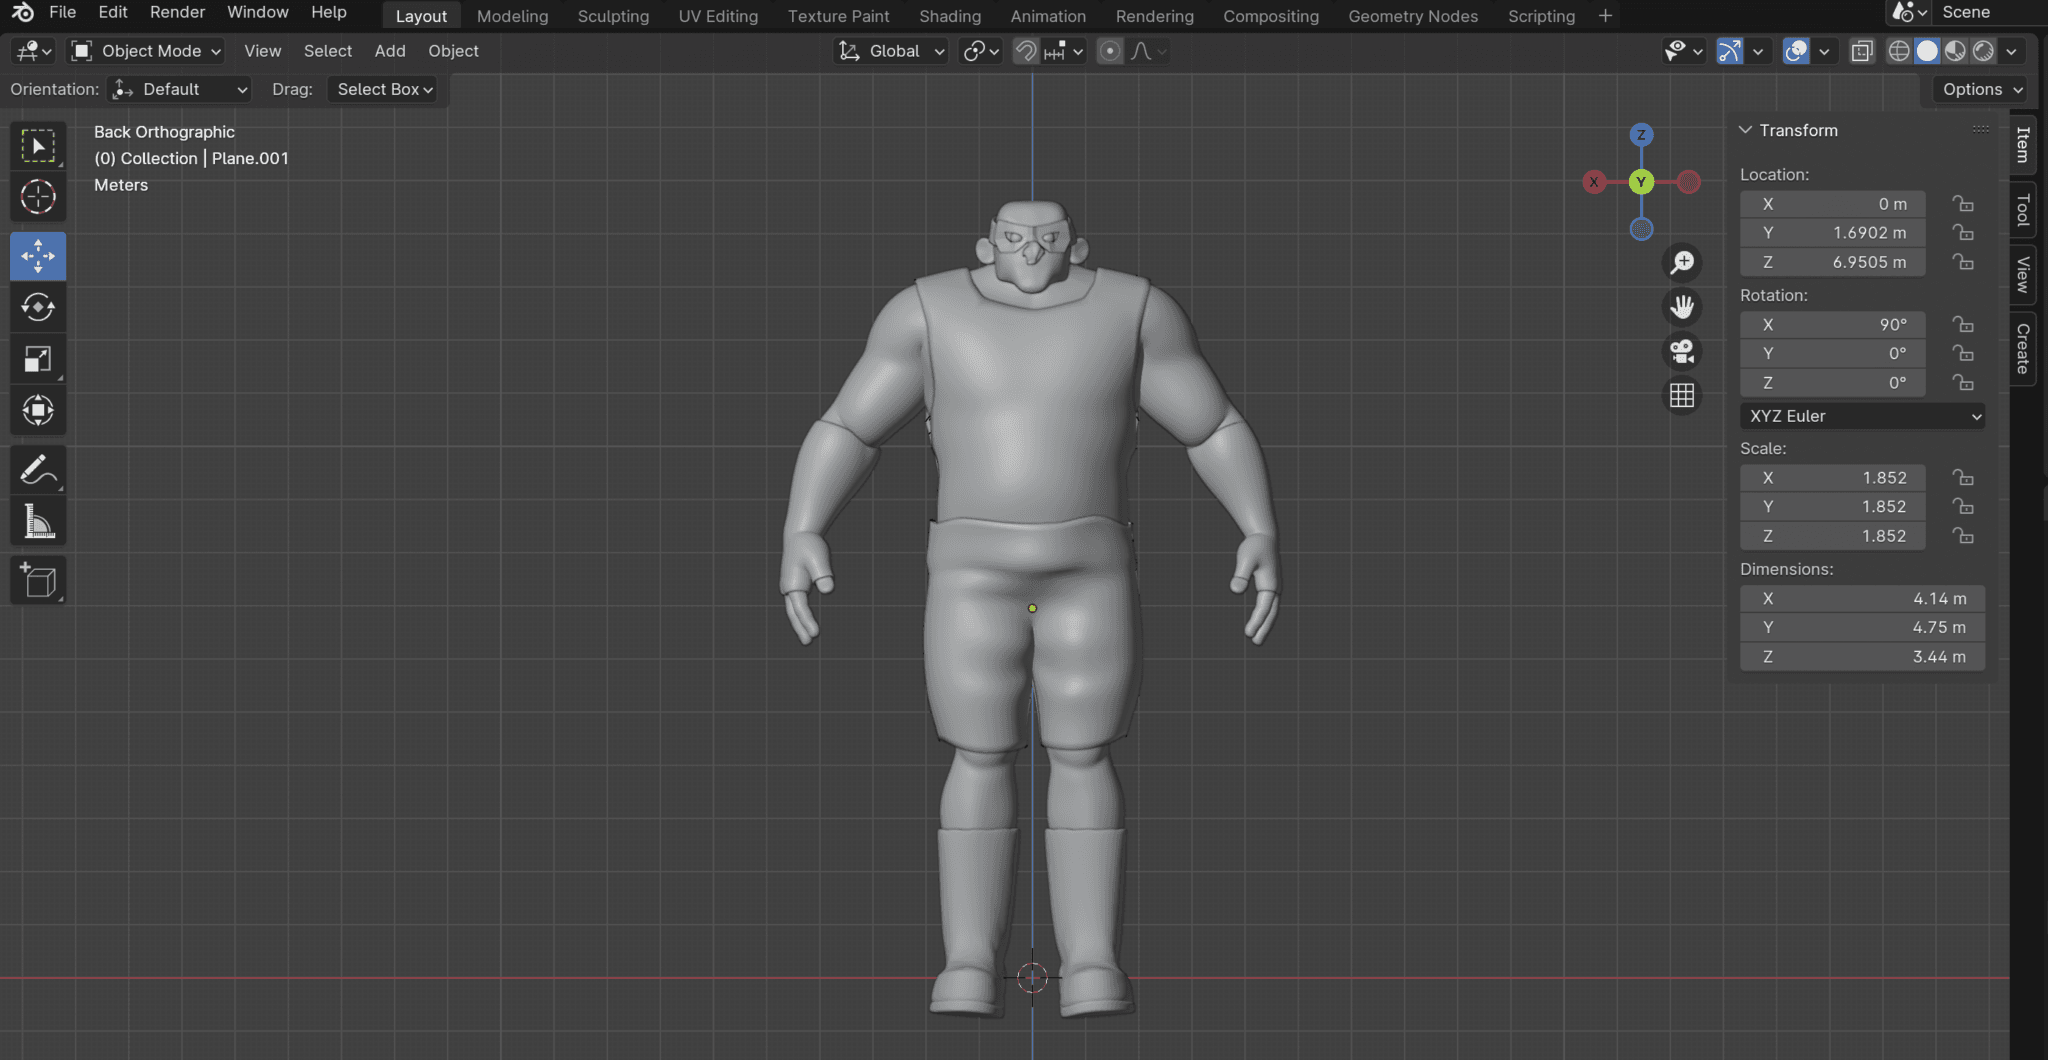Lock the Z location value

[1963, 262]
